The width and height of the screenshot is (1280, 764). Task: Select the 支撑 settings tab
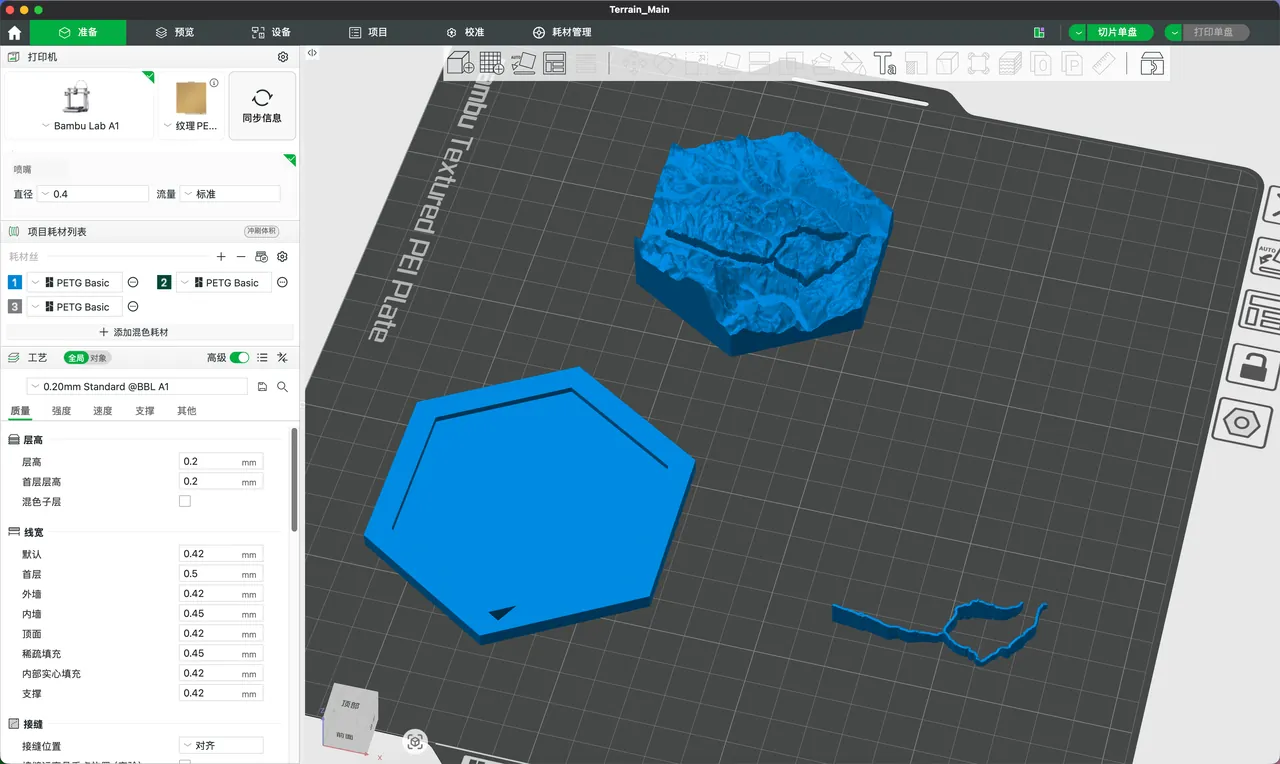tap(145, 411)
